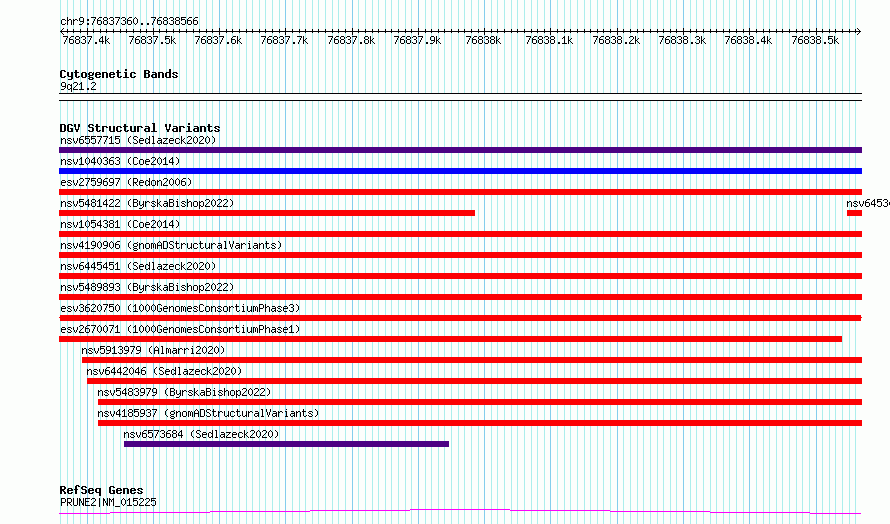
Task: Click the nsv6573684 (Sedlazeck2020) label
Action: pyautogui.click(x=201, y=434)
